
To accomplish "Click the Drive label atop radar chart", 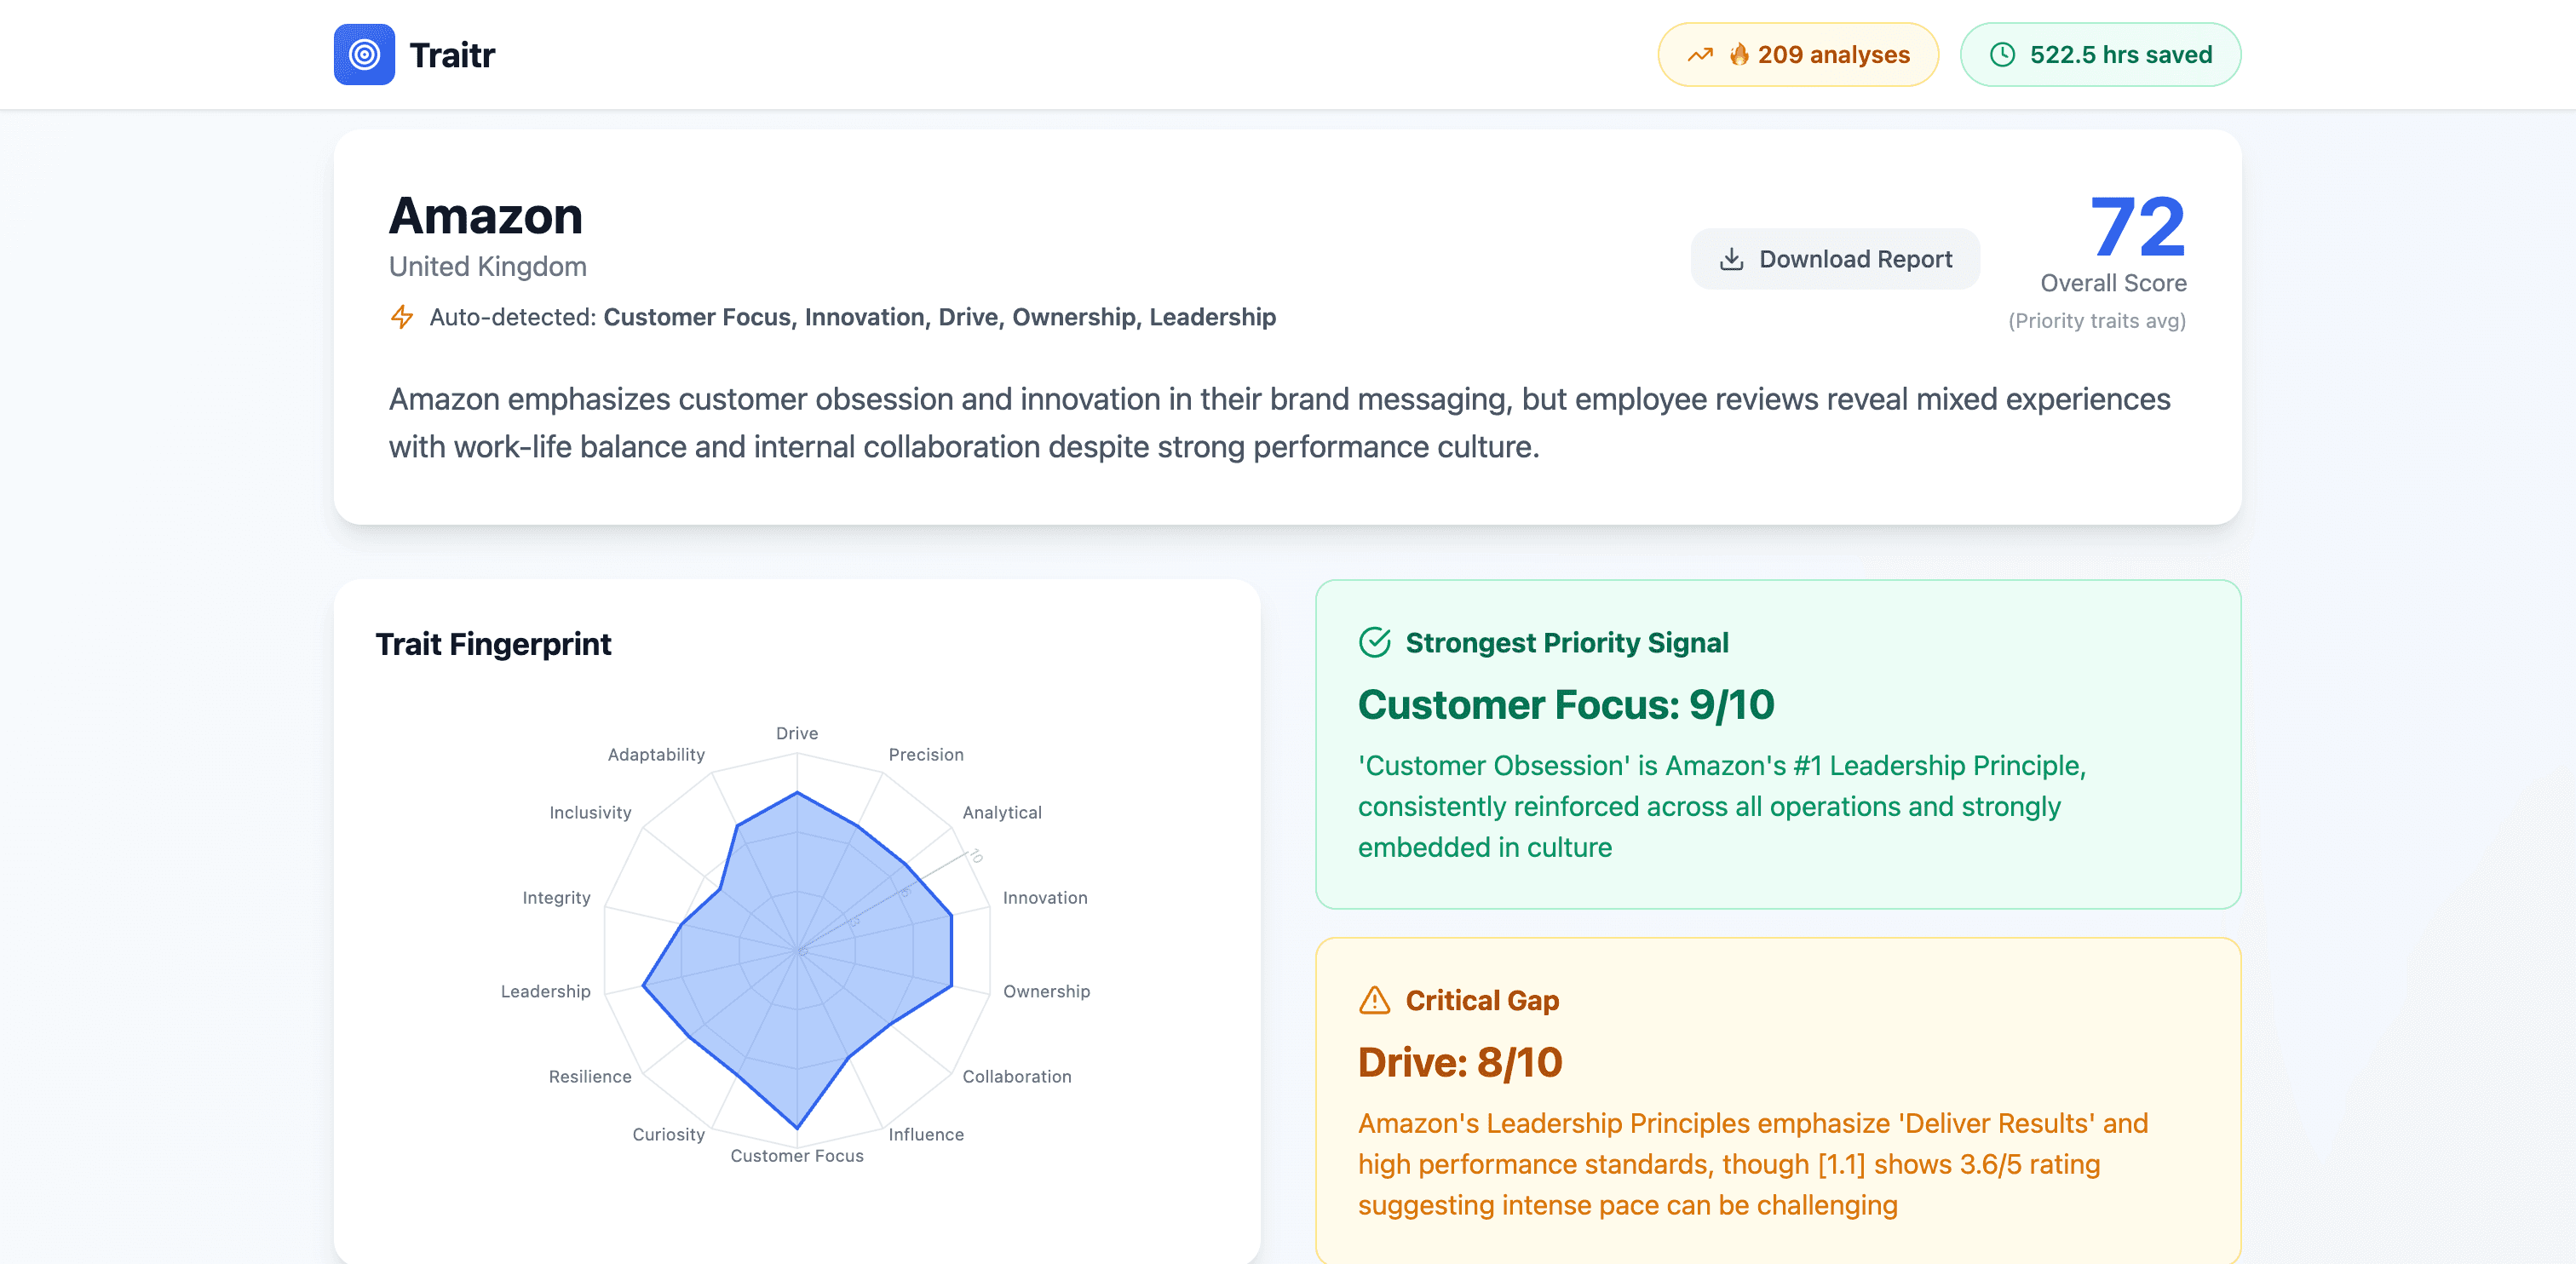I will 796,733.
